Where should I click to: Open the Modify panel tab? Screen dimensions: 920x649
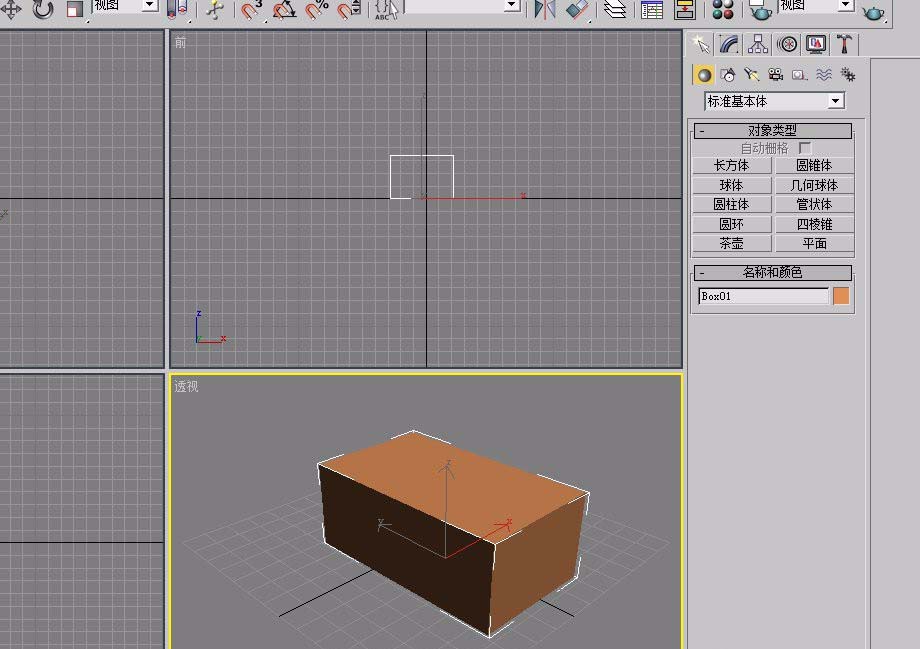[729, 44]
